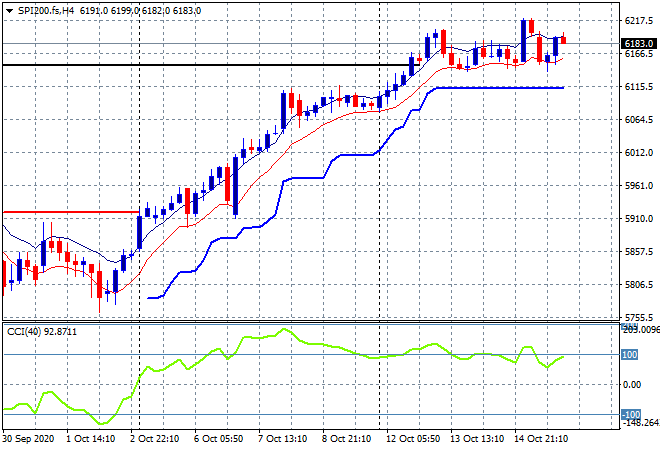
Task: Select the 5755.5 price scale value
Action: [639, 318]
